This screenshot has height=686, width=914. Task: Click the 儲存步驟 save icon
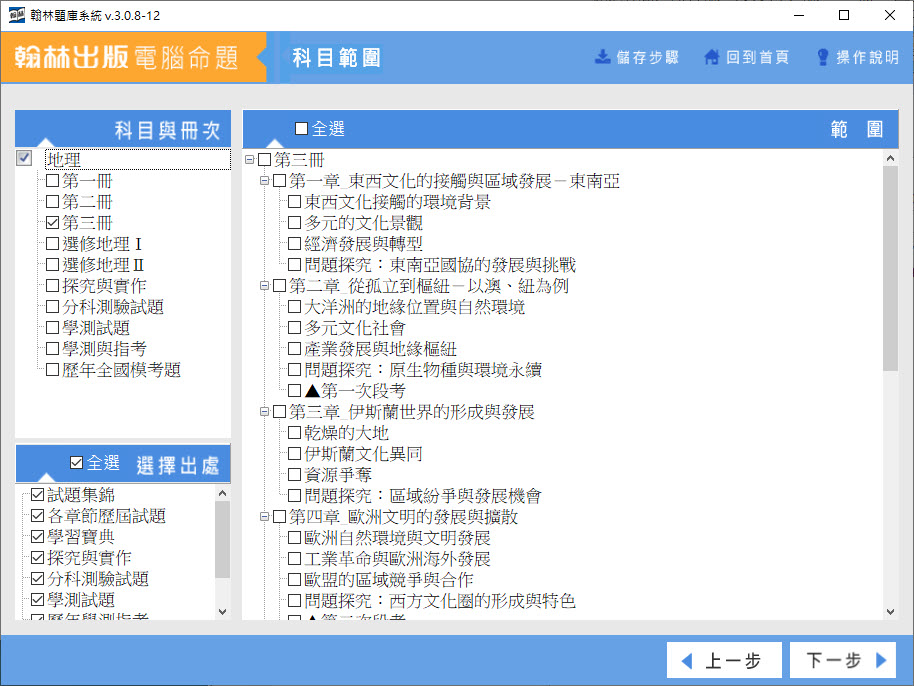click(603, 57)
